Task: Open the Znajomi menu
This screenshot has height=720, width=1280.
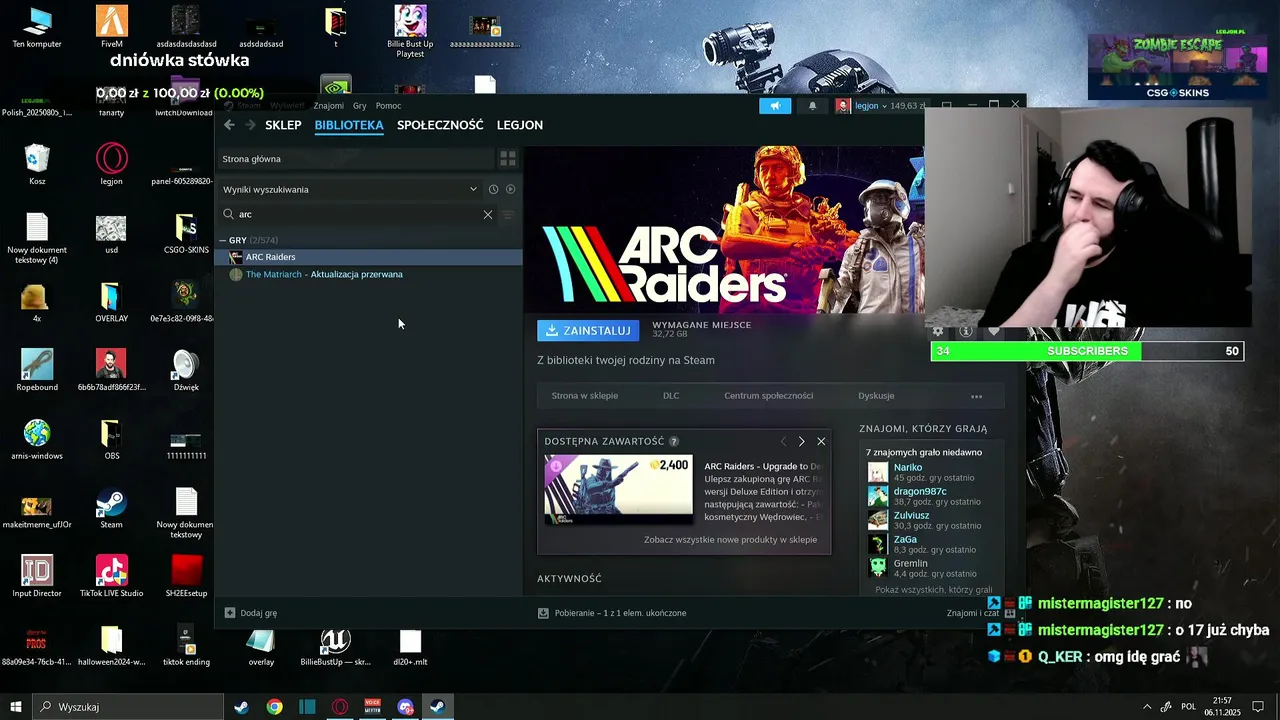Action: pos(328,106)
